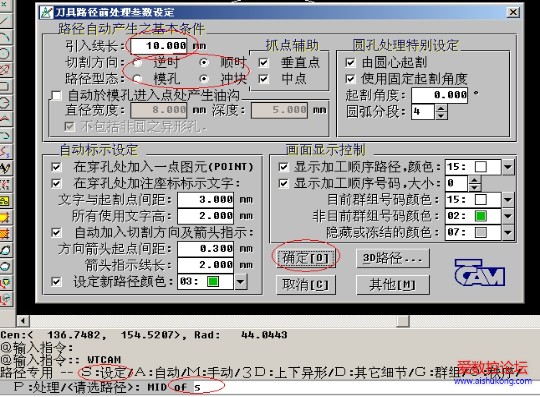
Task: Select 顺时 cutting direction
Action: coord(204,62)
